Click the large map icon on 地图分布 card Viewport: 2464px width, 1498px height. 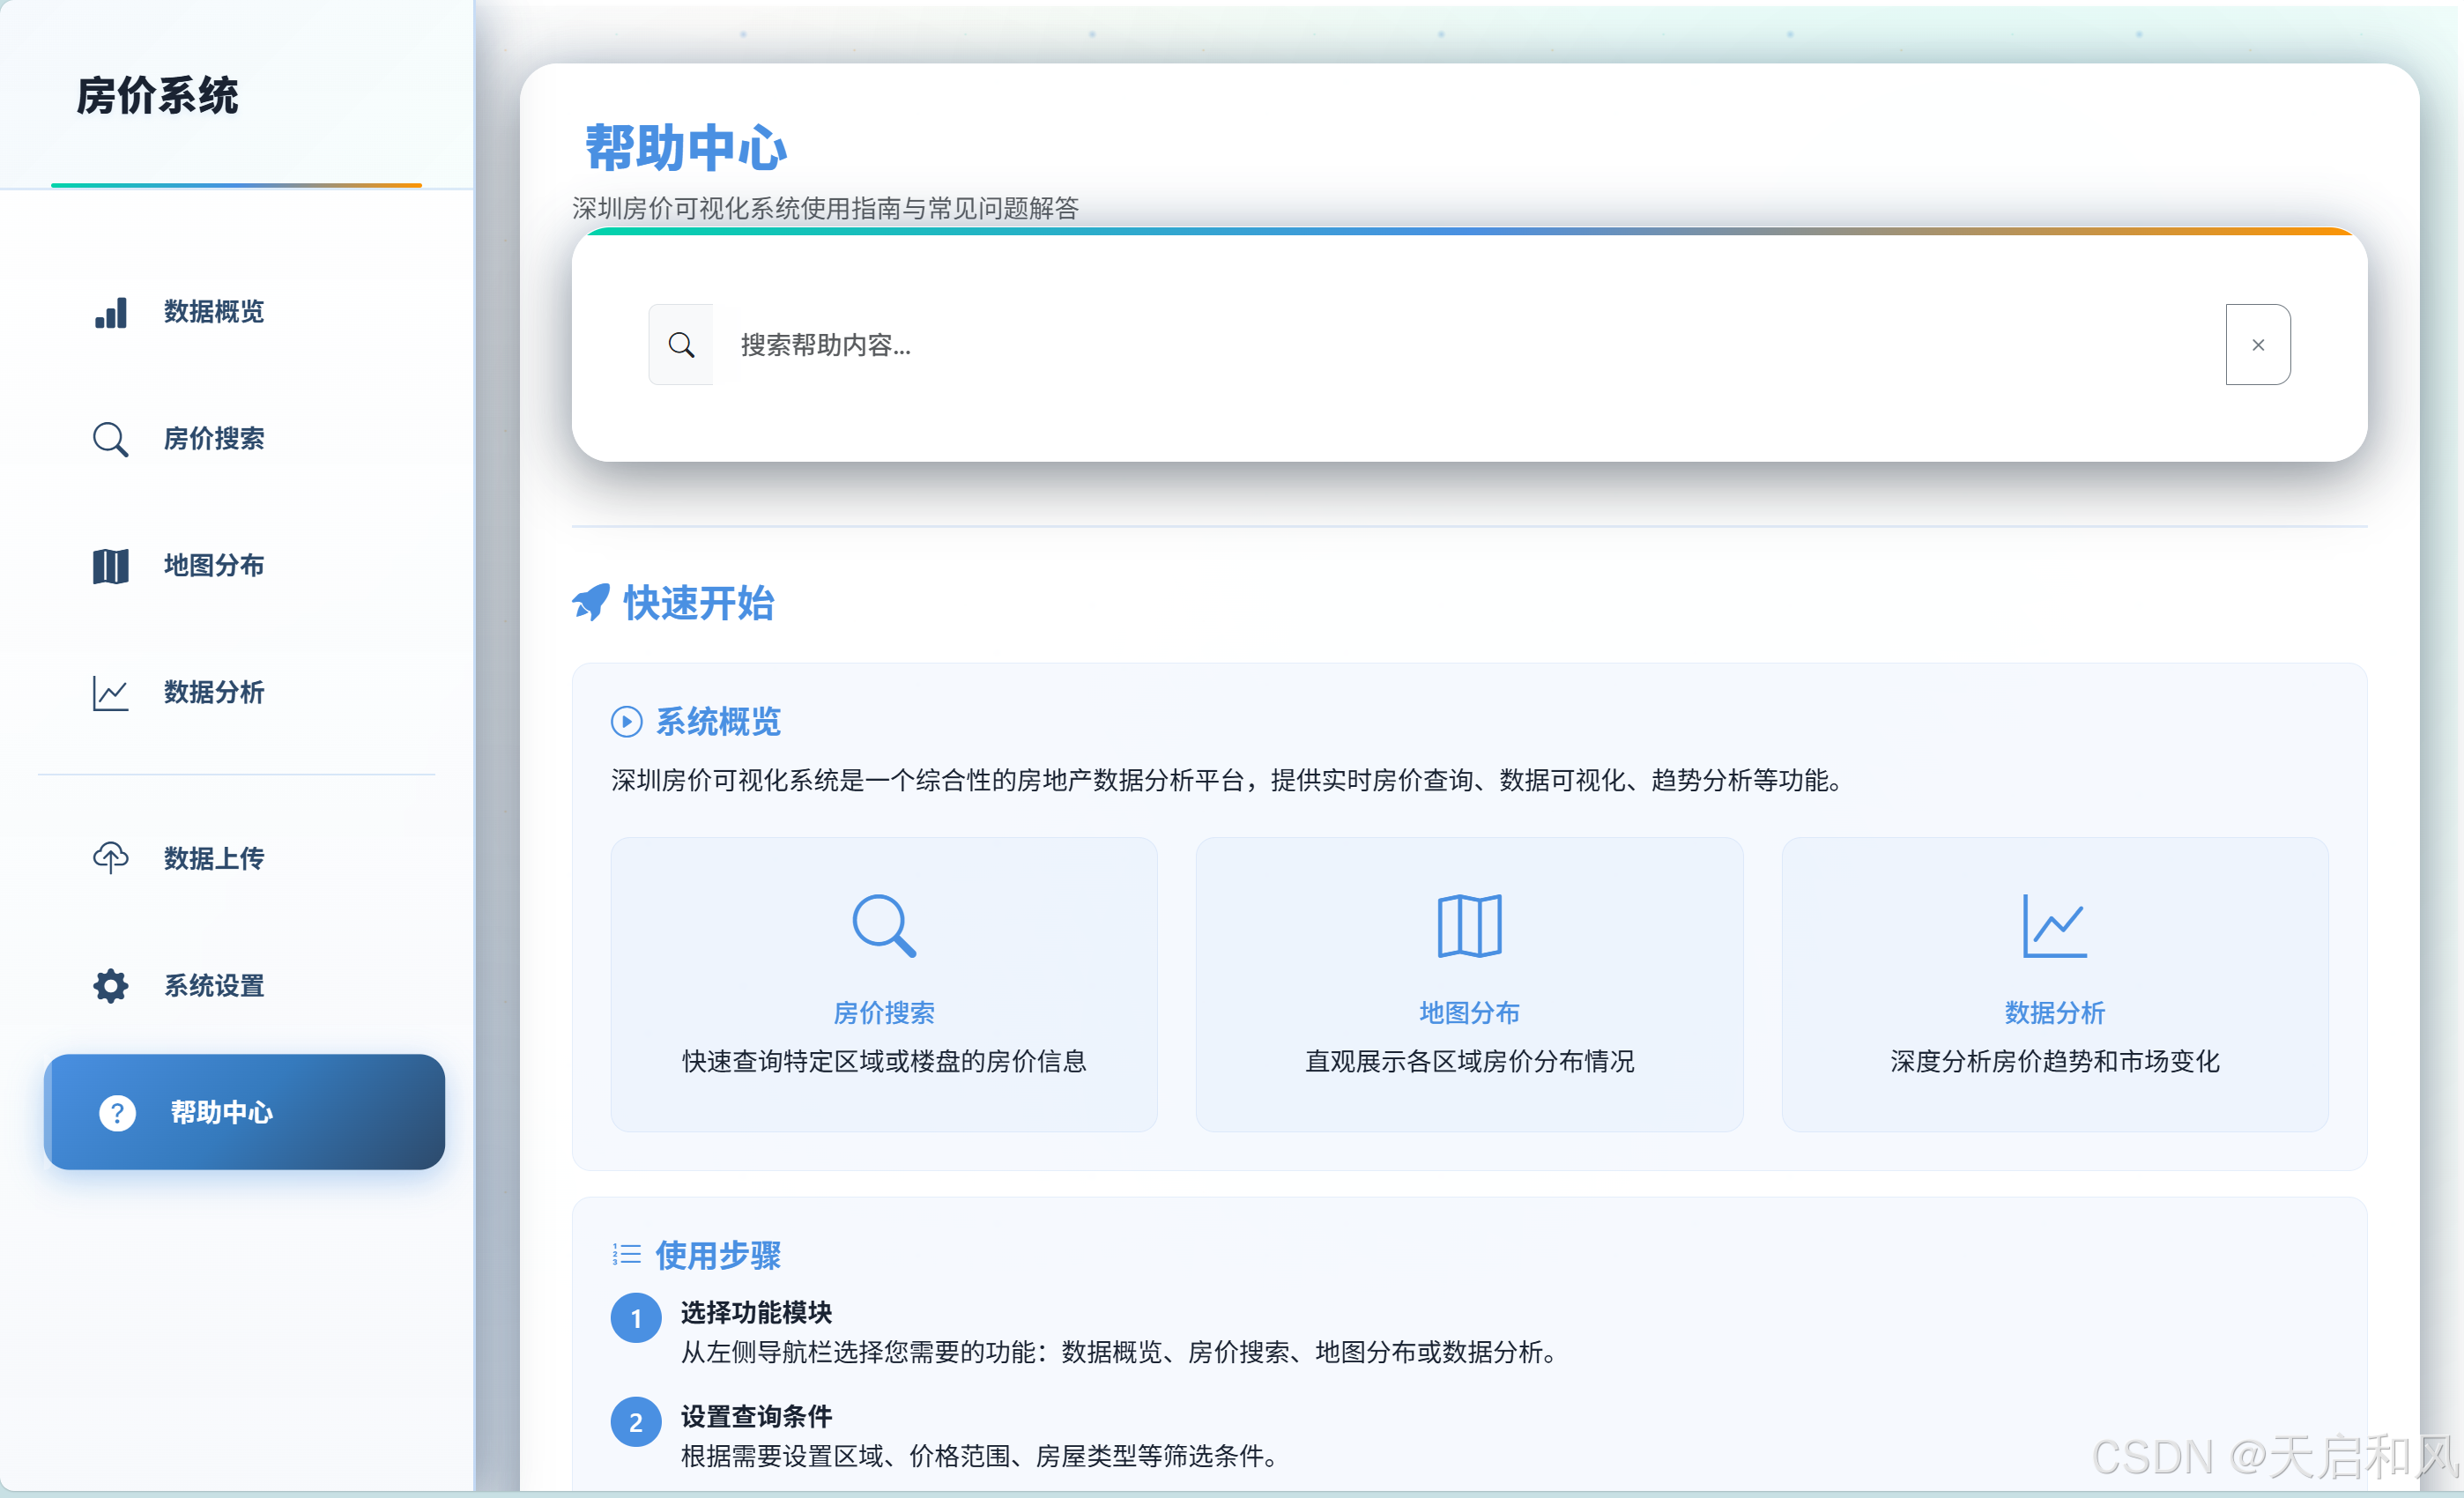[x=1469, y=926]
